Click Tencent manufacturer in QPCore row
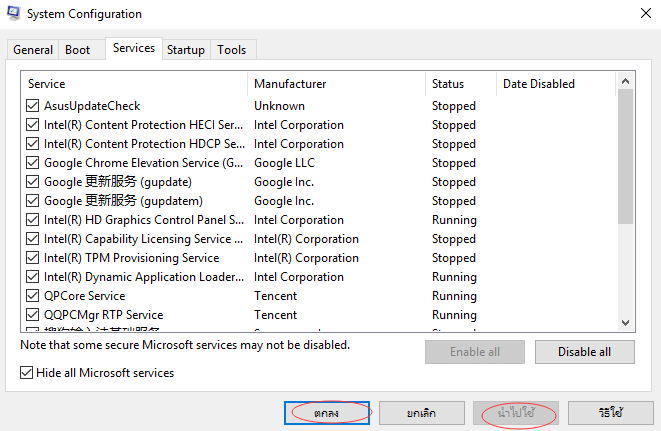This screenshot has width=661, height=431. click(x=275, y=296)
